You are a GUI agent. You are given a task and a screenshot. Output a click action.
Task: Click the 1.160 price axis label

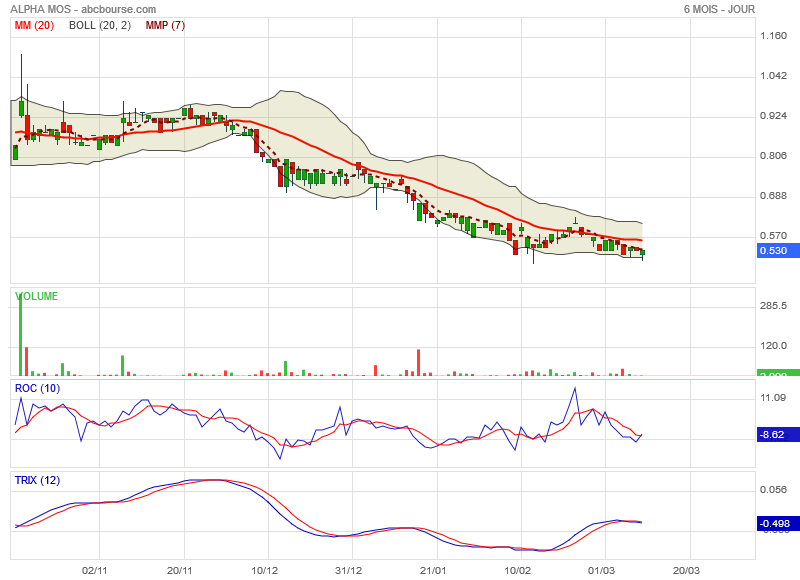[773, 37]
